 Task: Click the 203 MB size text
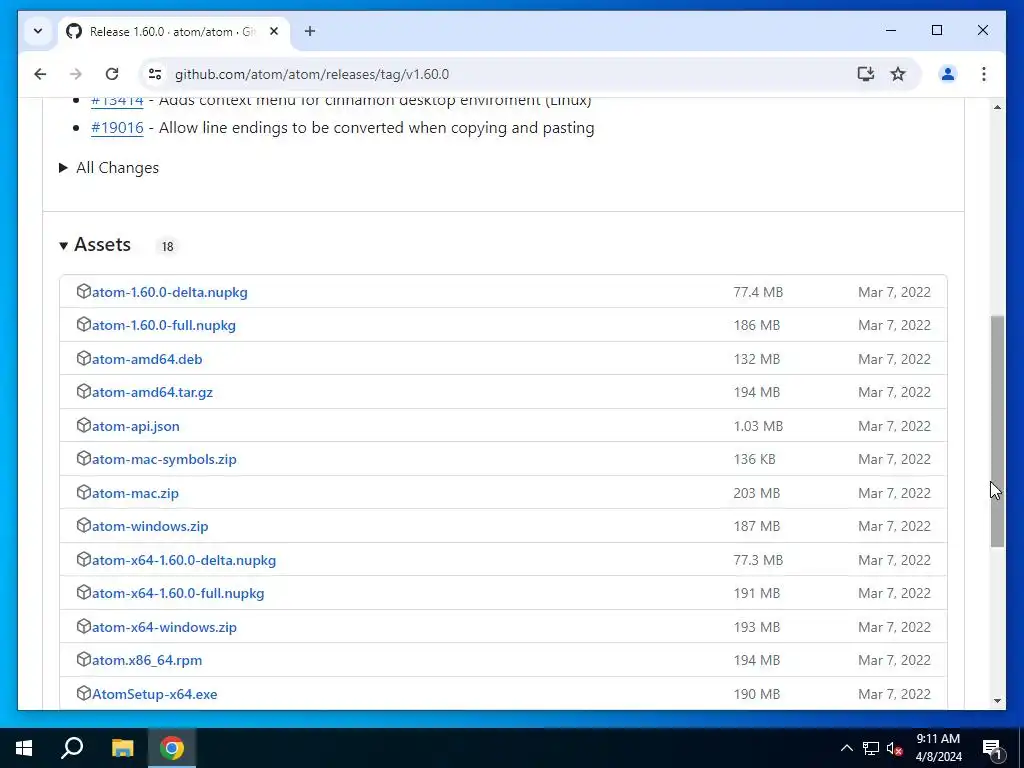pos(756,493)
